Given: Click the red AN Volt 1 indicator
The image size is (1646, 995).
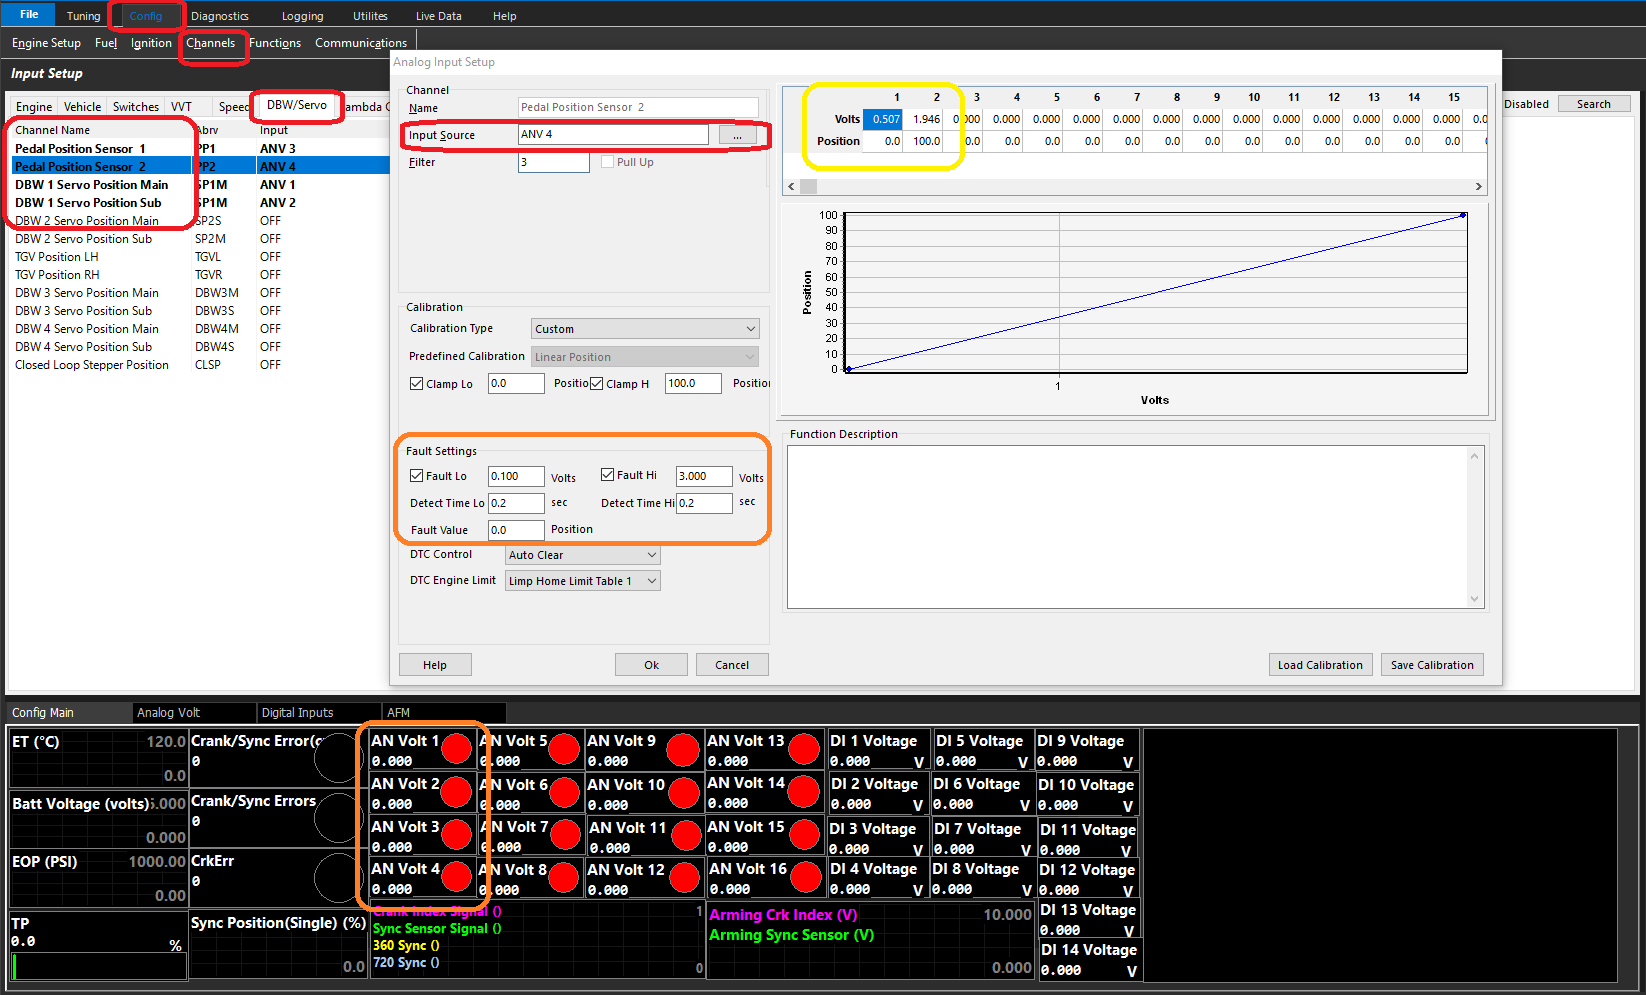Looking at the screenshot, I should tap(456, 748).
